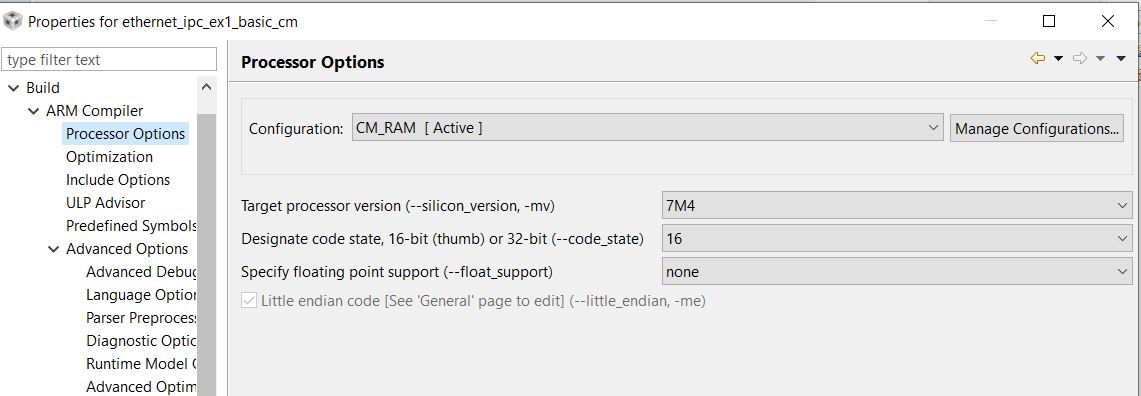Maximize the Properties dialog window

click(x=1049, y=21)
